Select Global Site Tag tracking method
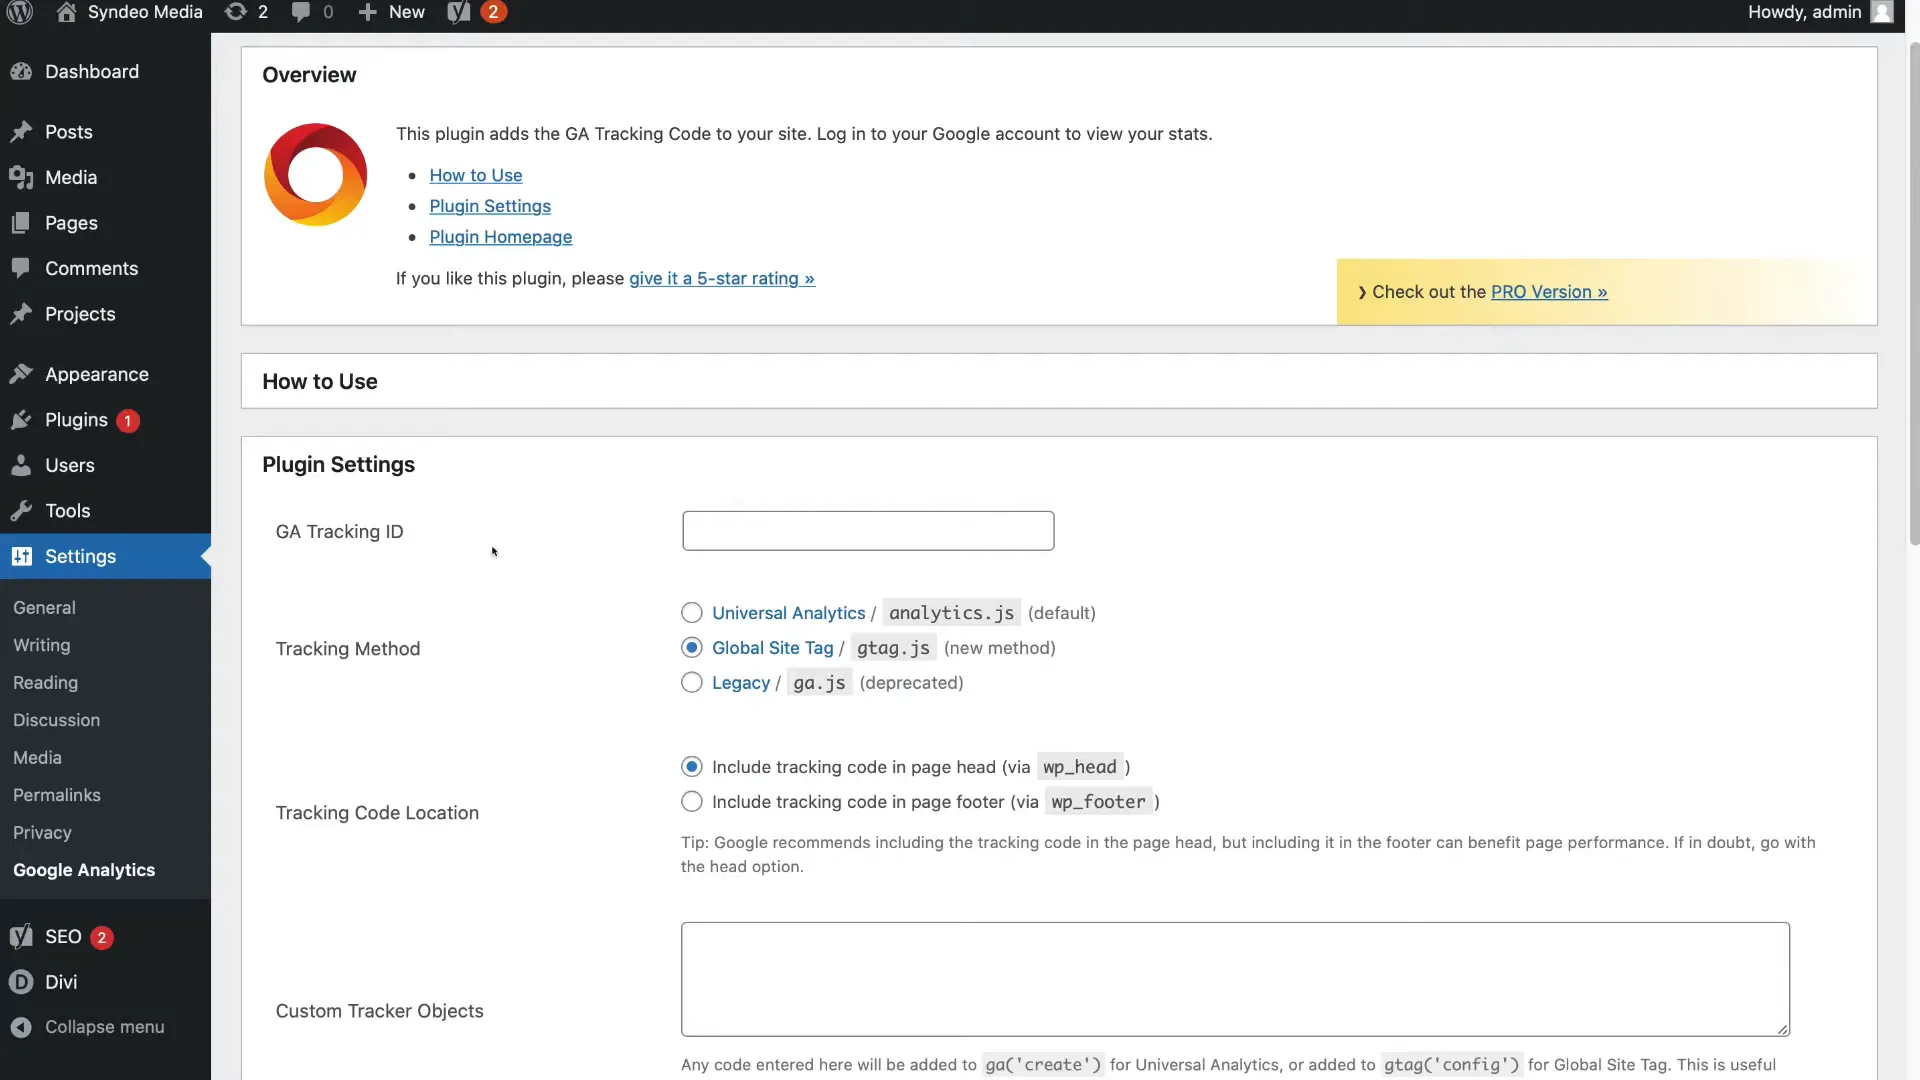This screenshot has height=1080, width=1920. (x=692, y=648)
